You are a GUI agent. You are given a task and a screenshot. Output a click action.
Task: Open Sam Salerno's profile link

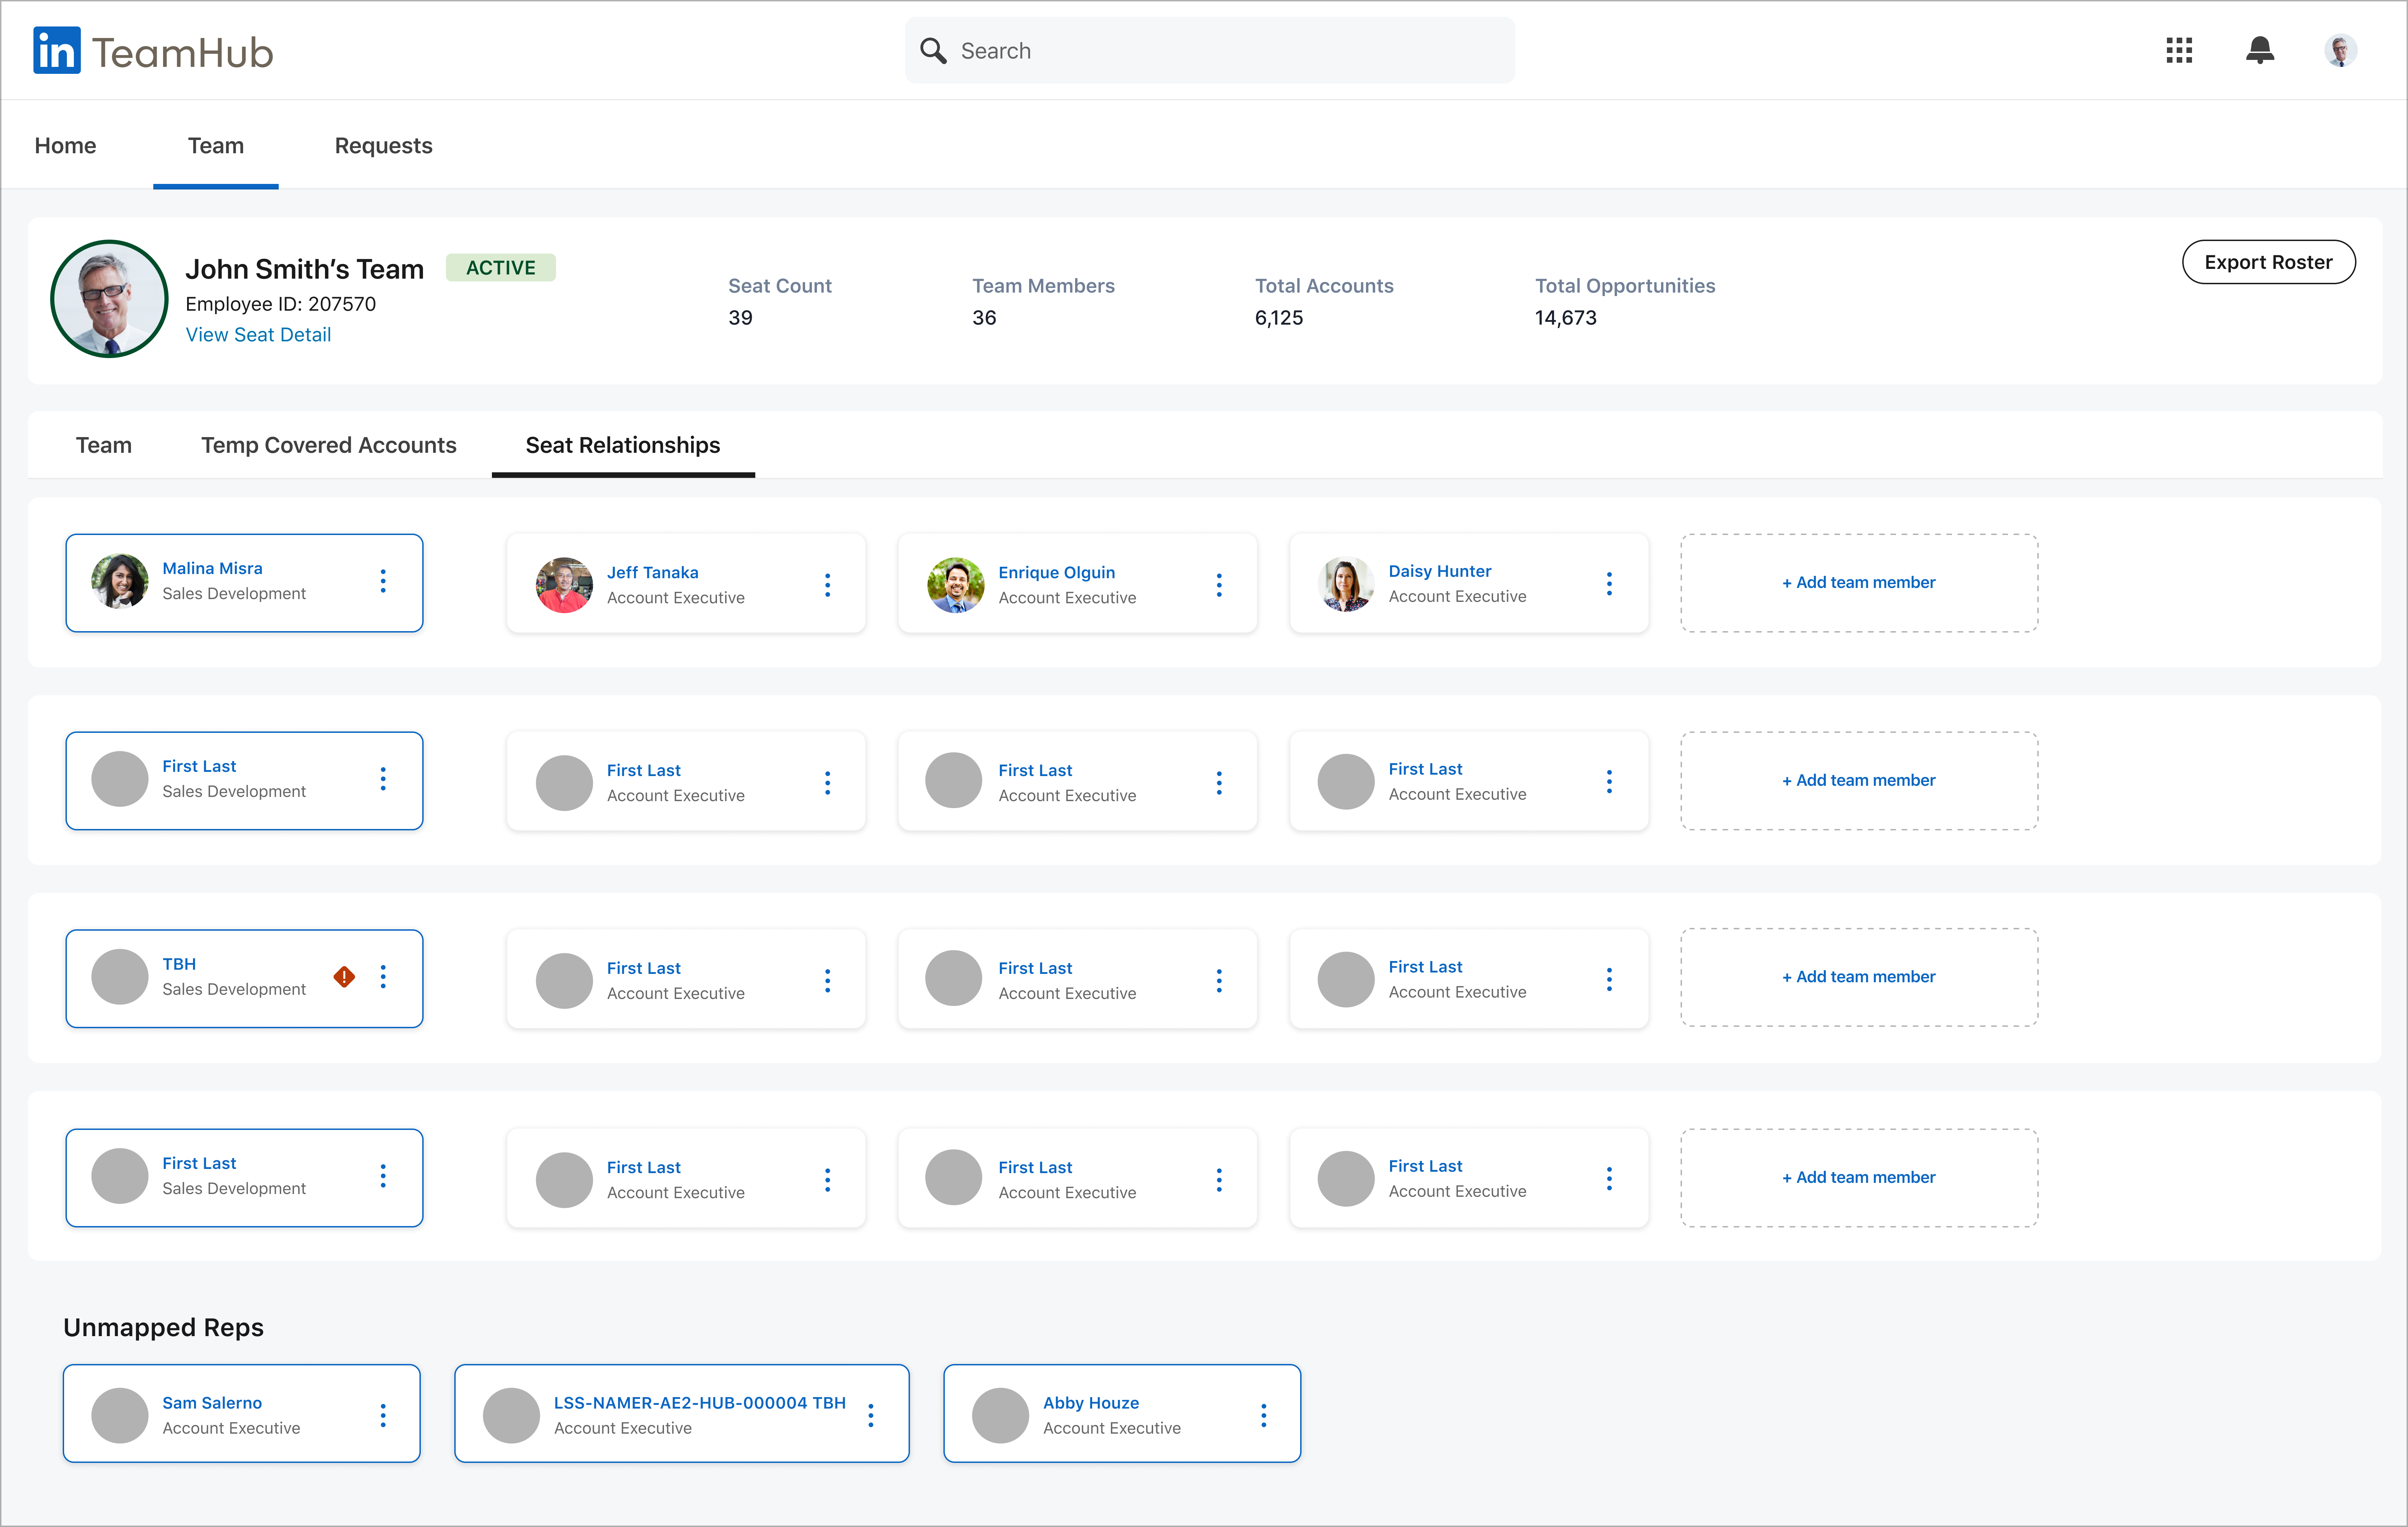click(212, 1403)
